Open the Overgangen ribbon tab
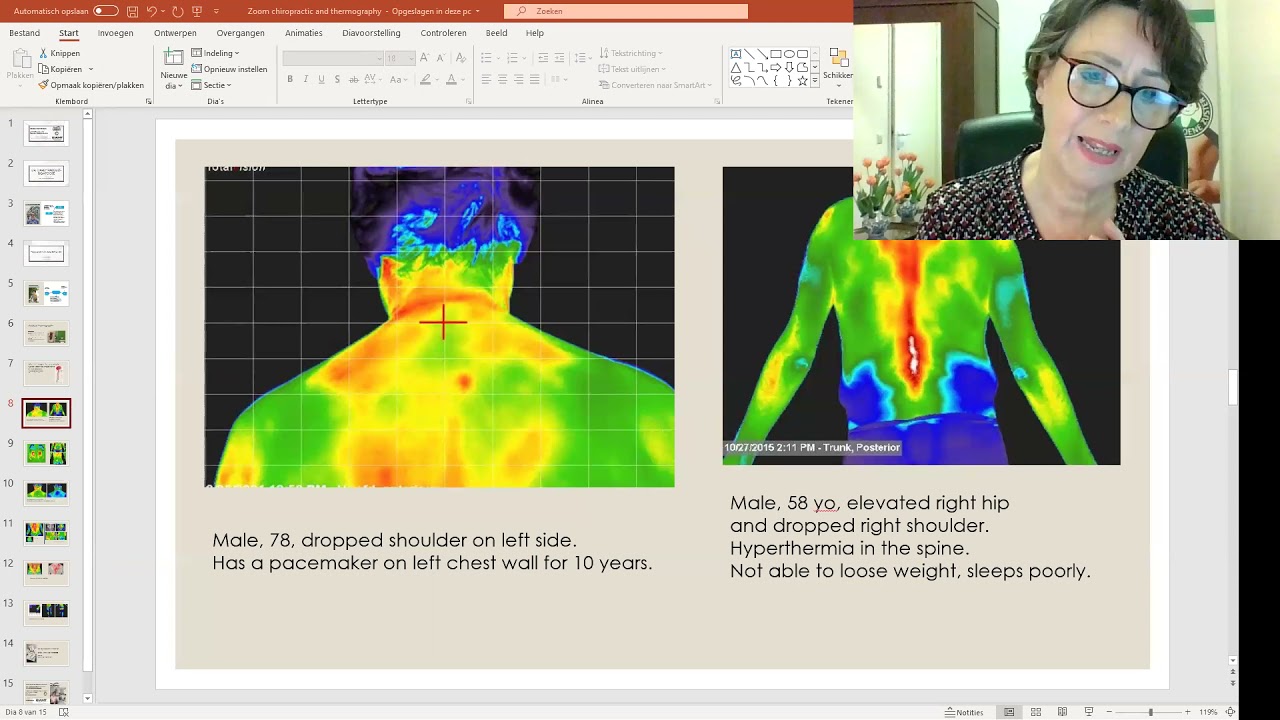This screenshot has height=720, width=1280. pos(241,33)
